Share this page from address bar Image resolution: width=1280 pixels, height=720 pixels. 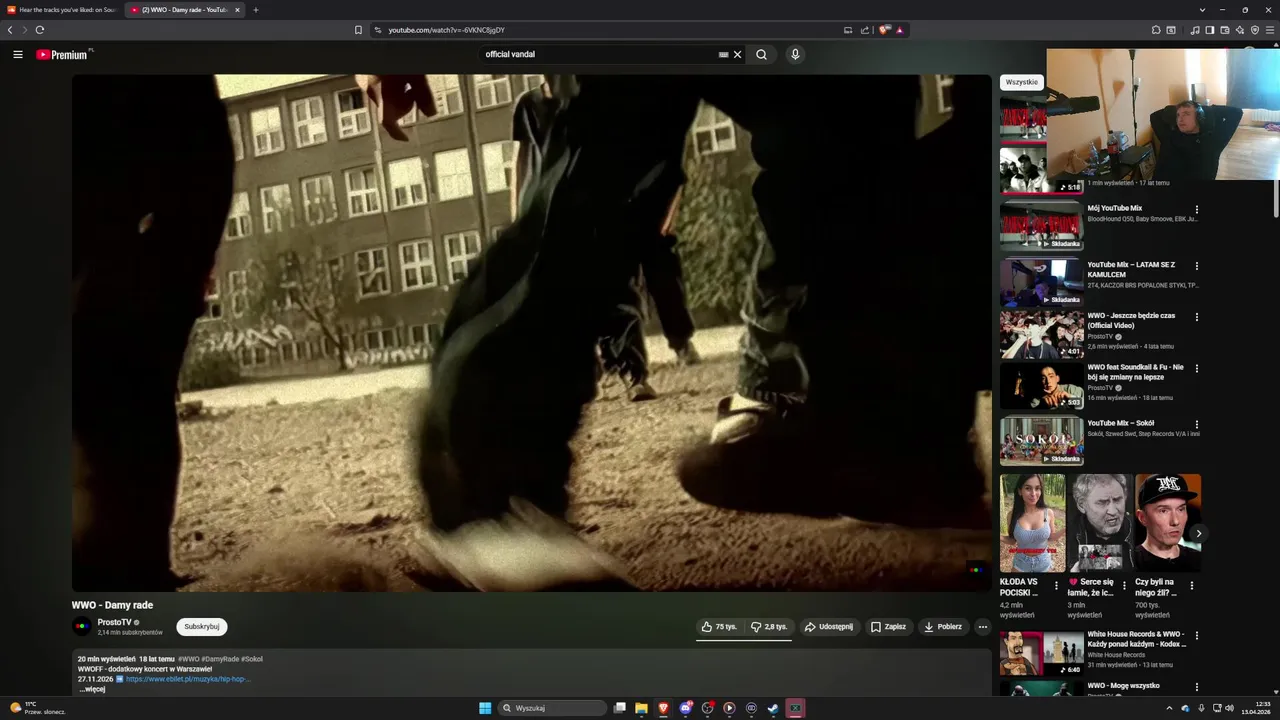(x=865, y=30)
